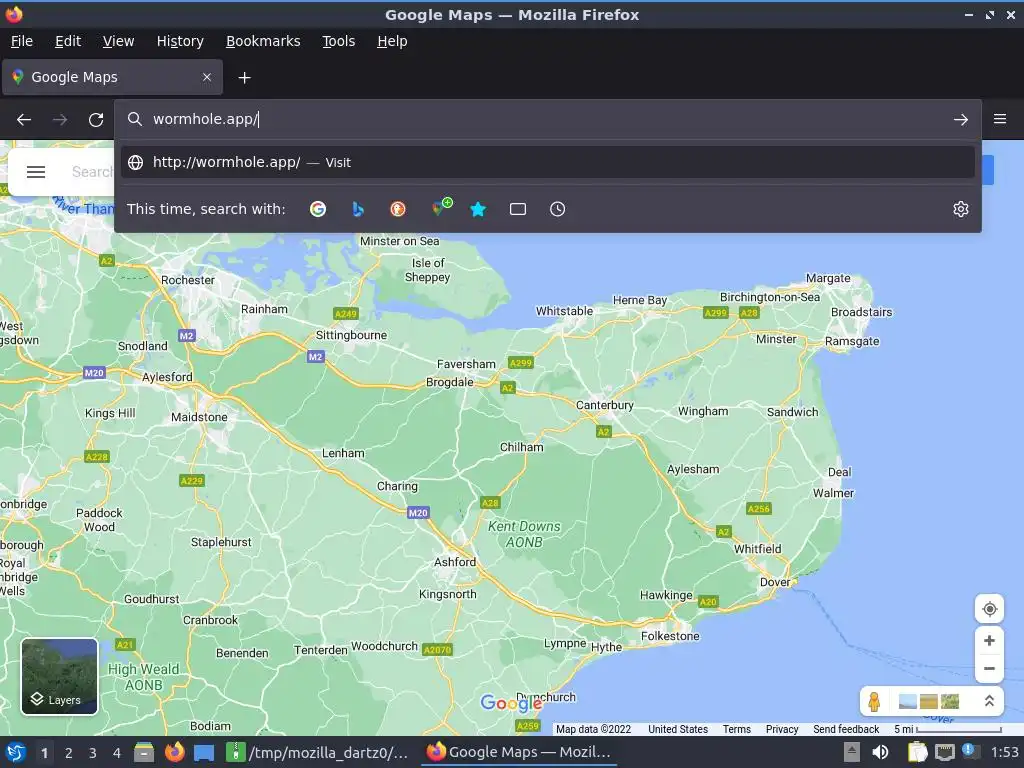This screenshot has width=1024, height=768.
Task: Open Google Maps hamburger menu
Action: coord(36,172)
